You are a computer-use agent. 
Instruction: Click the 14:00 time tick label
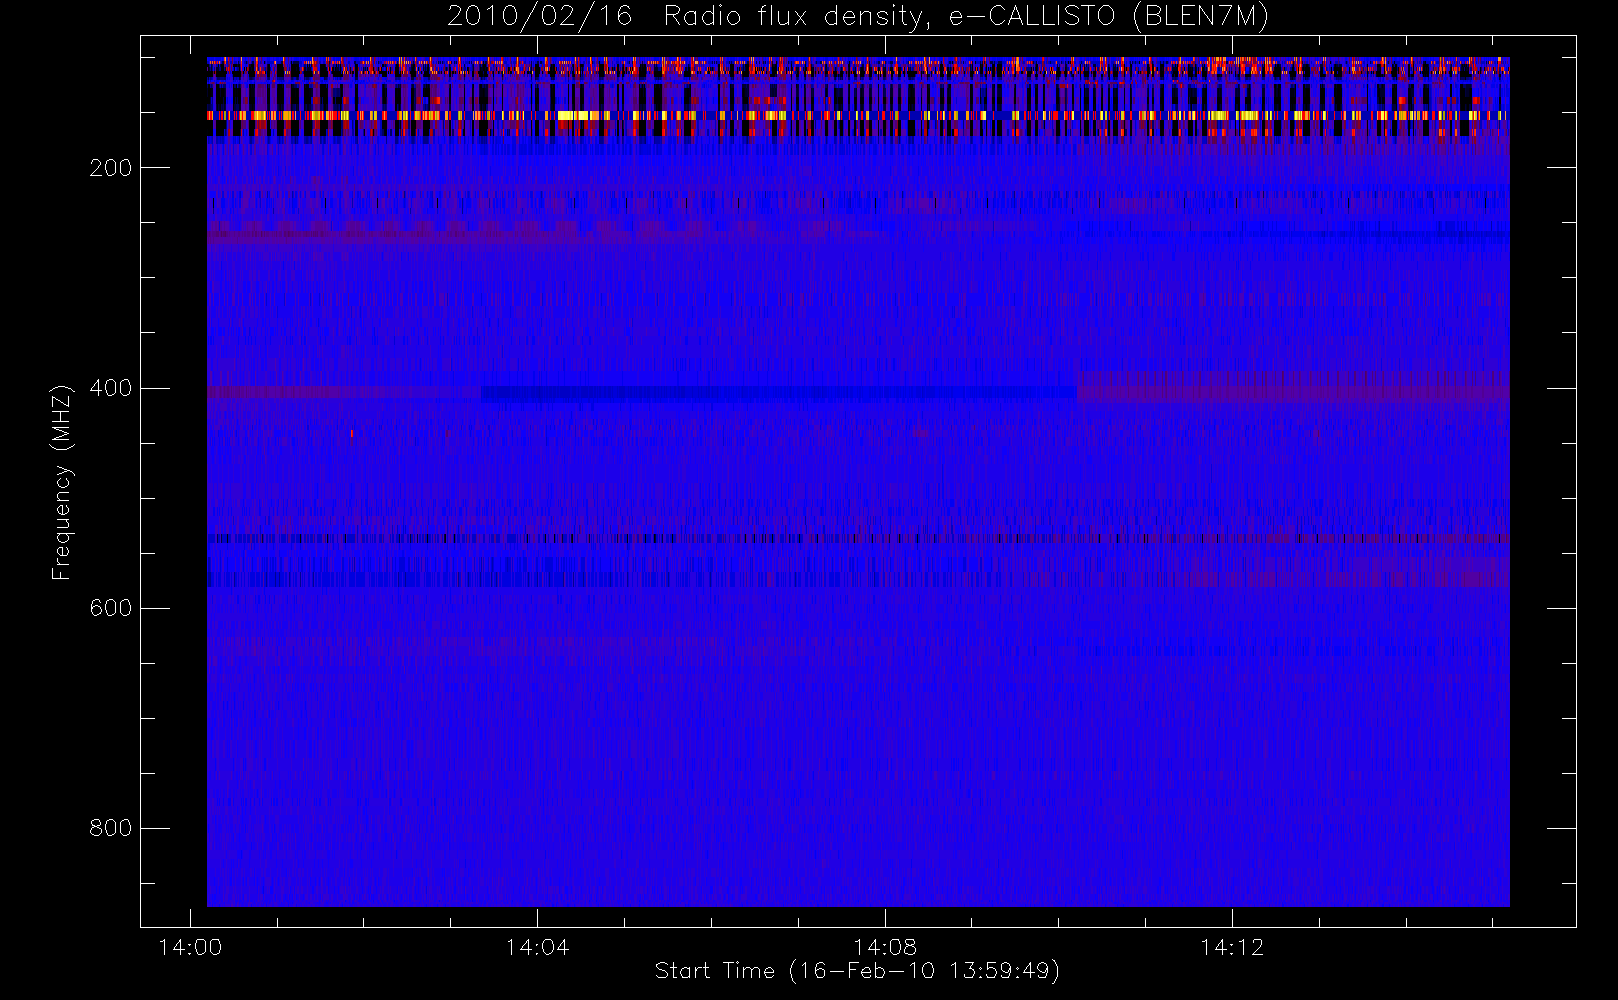(190, 947)
